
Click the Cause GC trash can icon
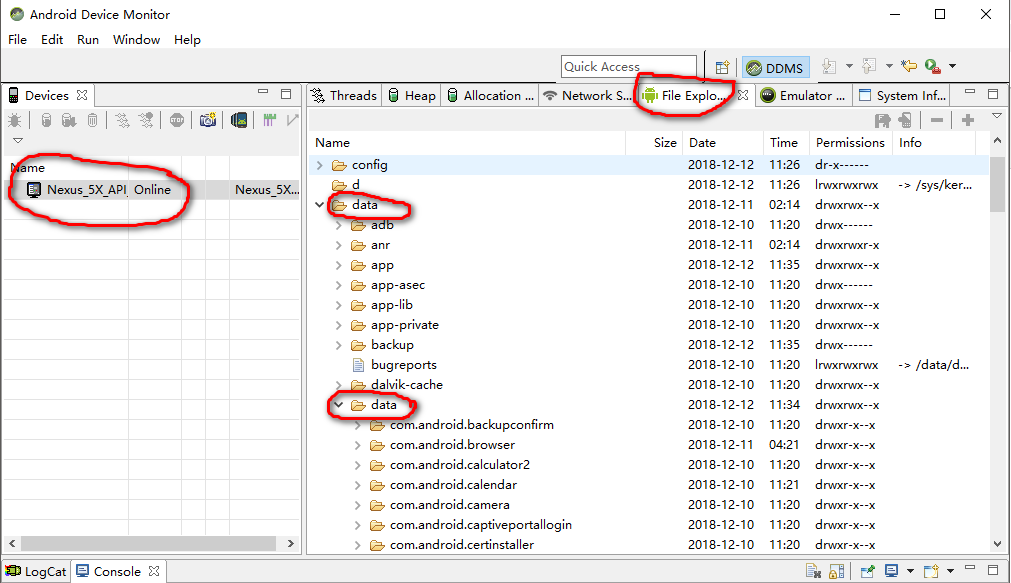[x=93, y=120]
